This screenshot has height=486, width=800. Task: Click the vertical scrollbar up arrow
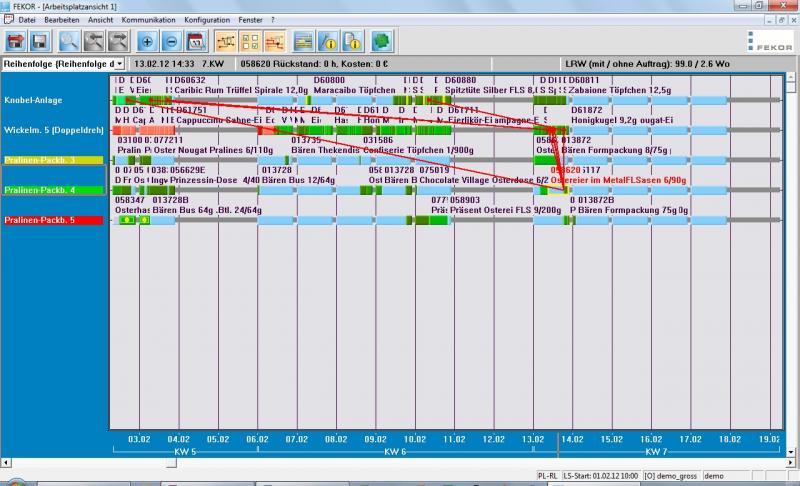tap(791, 78)
